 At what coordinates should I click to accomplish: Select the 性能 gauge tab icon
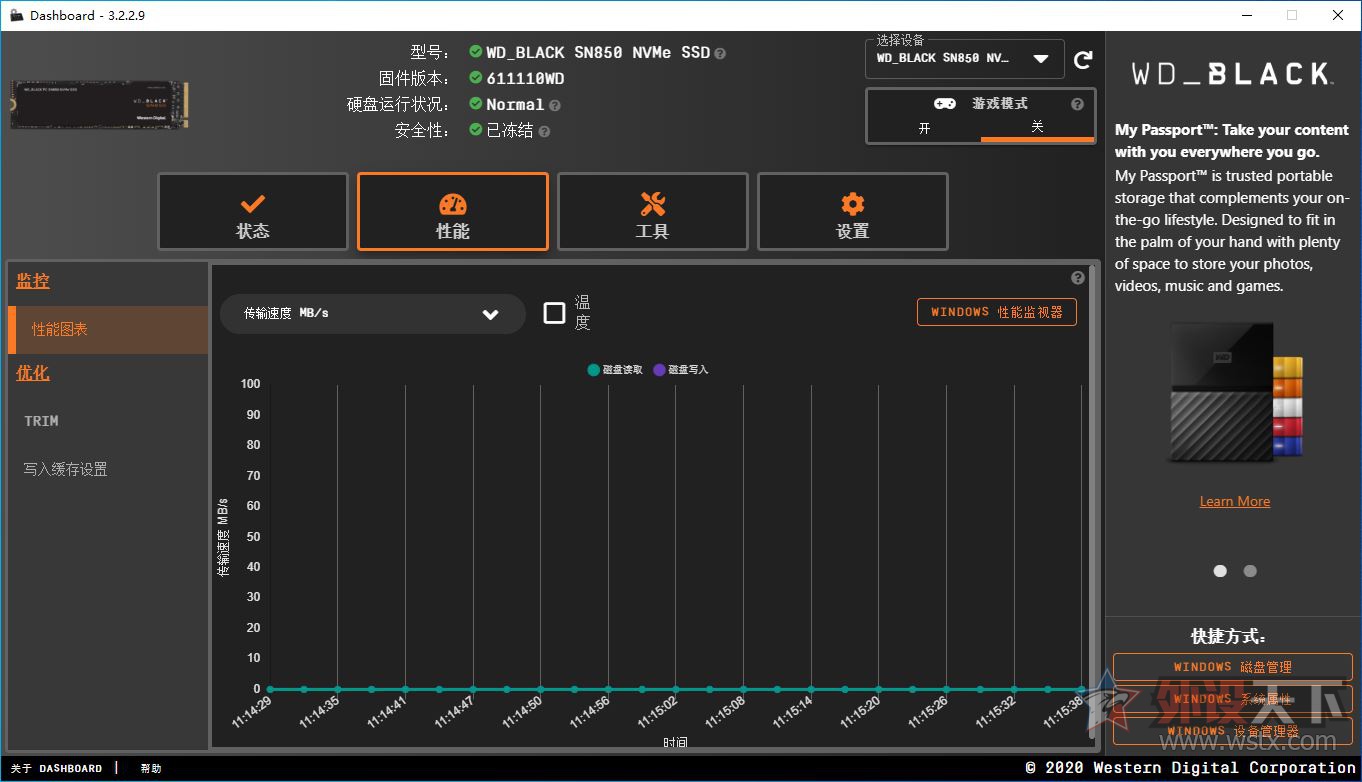coord(452,202)
